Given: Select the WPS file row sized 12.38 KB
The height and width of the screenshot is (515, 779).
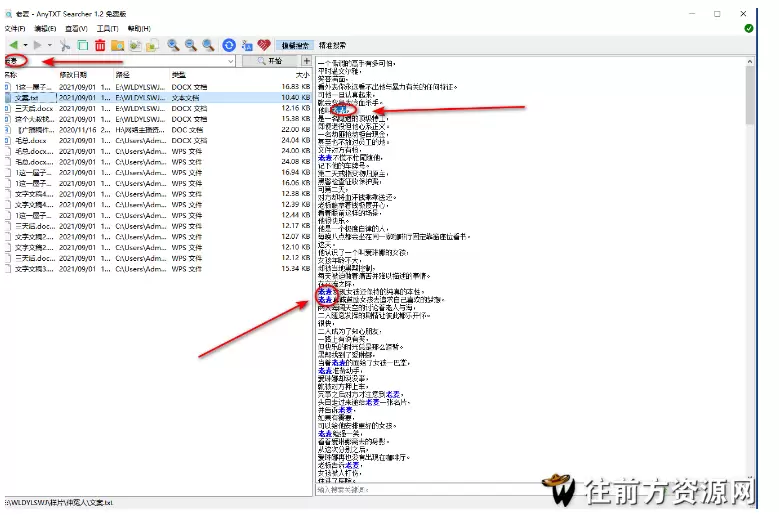Looking at the screenshot, I should (x=158, y=194).
